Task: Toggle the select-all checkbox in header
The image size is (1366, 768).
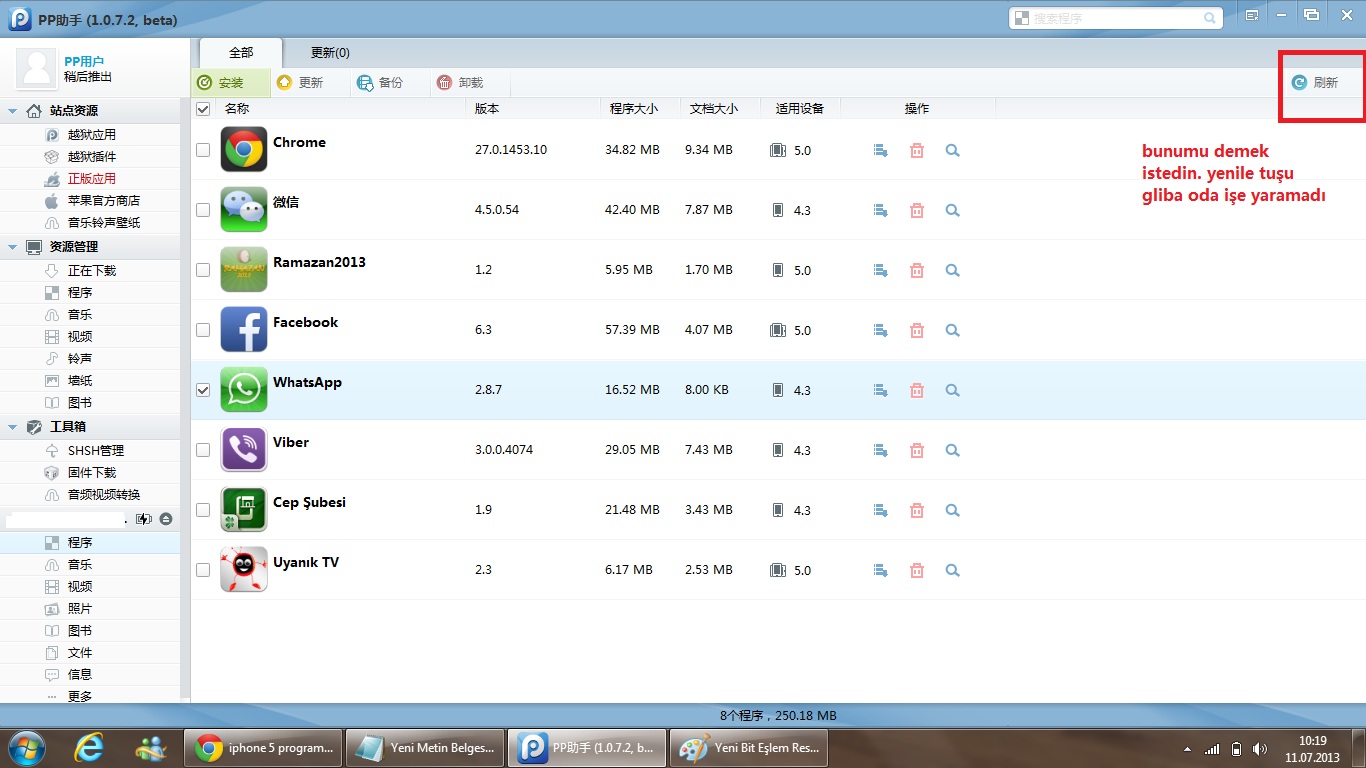Action: (x=203, y=109)
